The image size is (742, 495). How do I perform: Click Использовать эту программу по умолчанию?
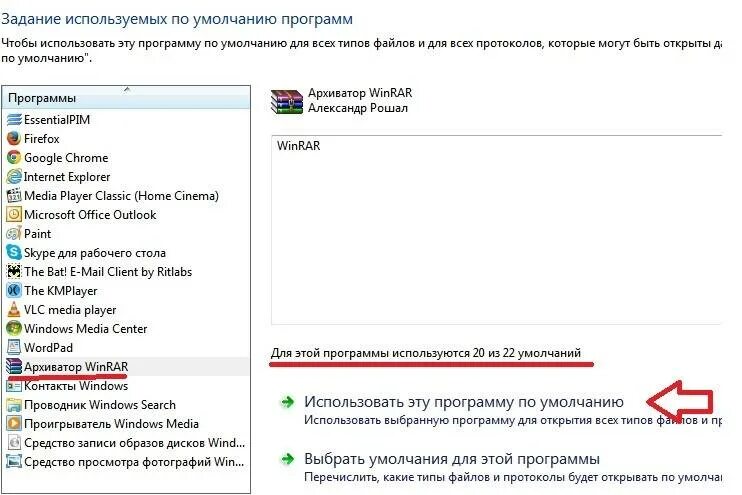point(464,402)
